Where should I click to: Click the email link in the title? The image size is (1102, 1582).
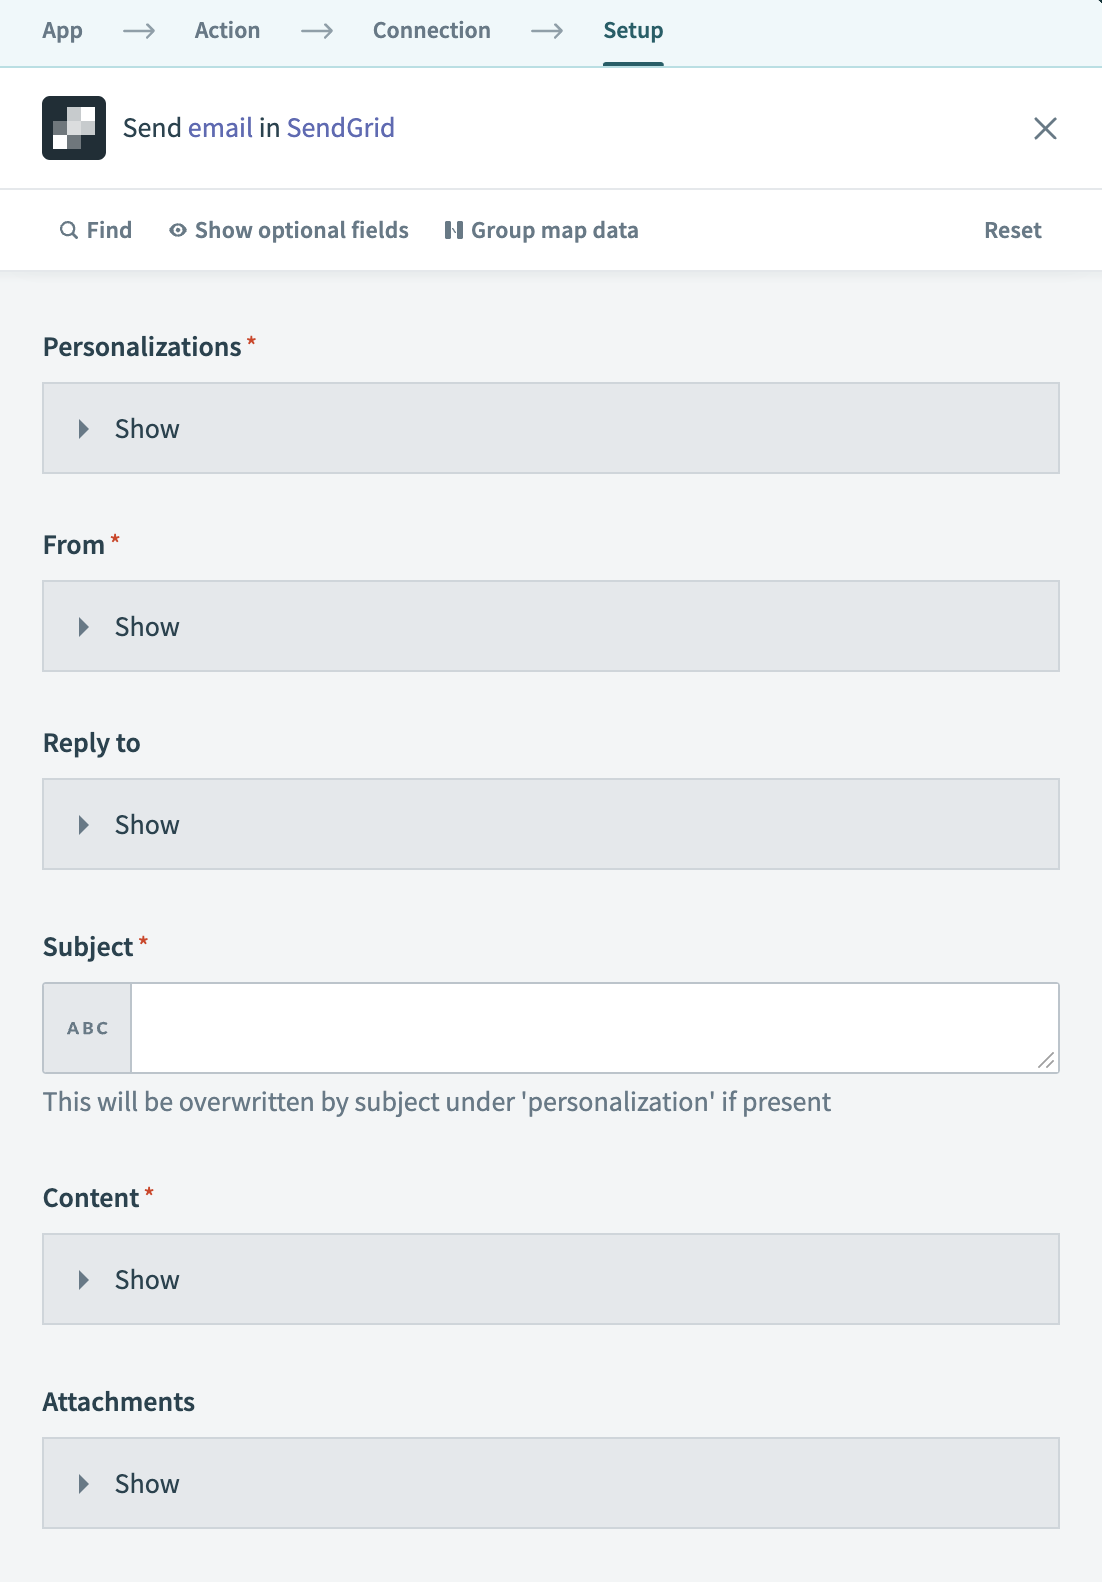pos(221,127)
